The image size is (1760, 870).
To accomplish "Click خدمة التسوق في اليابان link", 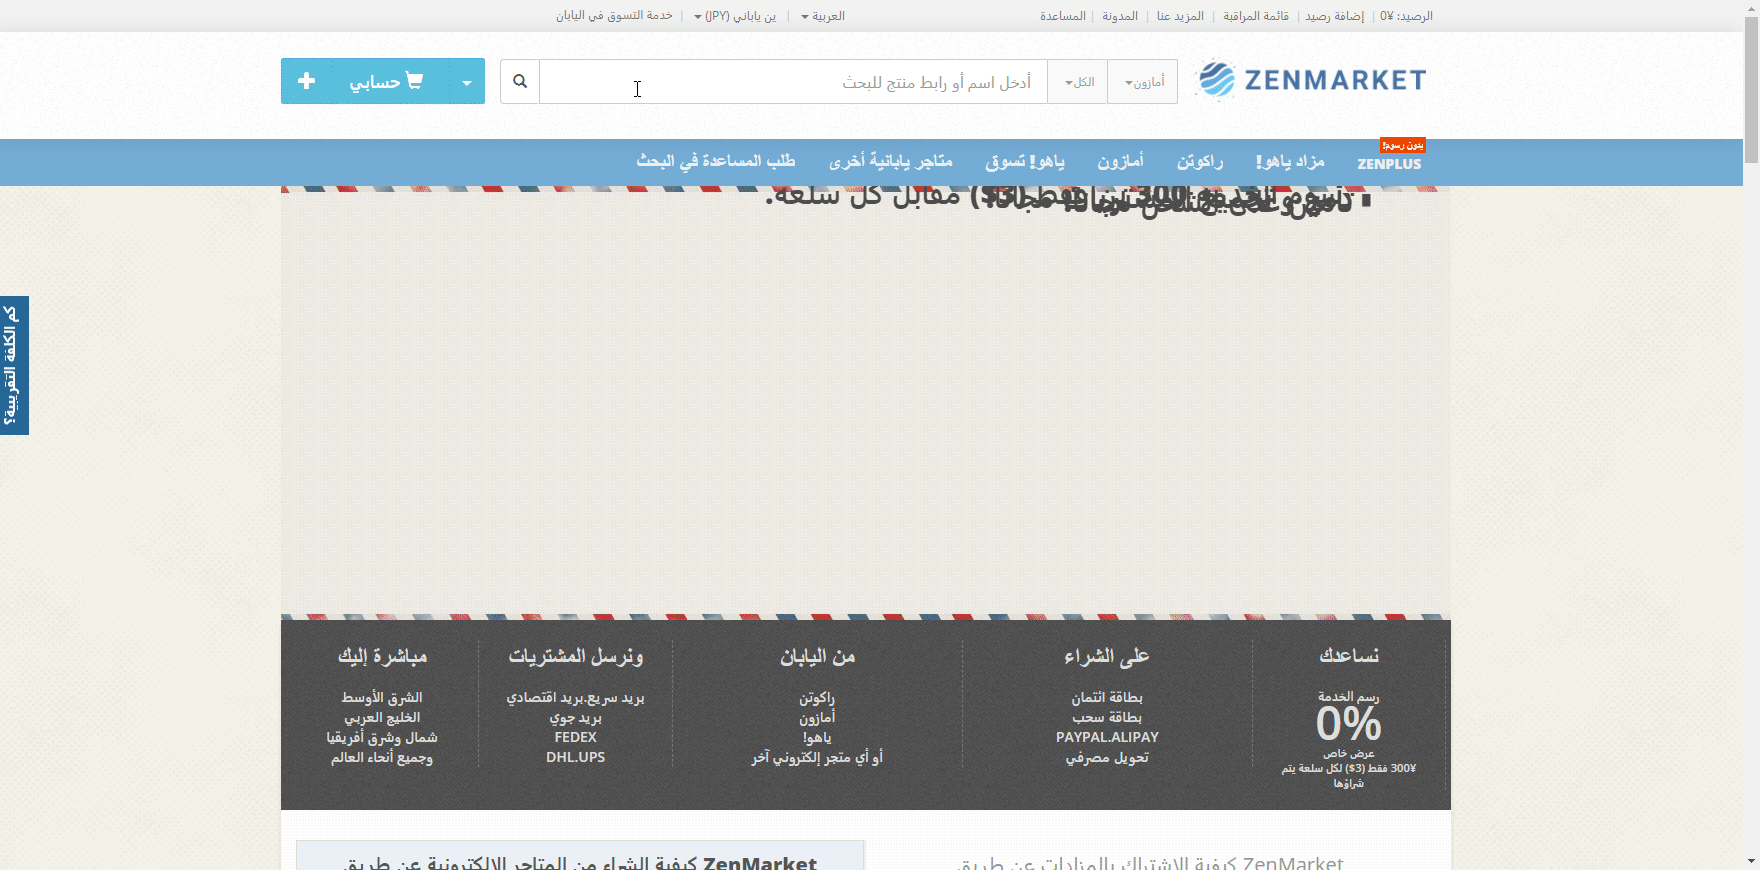I will pyautogui.click(x=614, y=16).
